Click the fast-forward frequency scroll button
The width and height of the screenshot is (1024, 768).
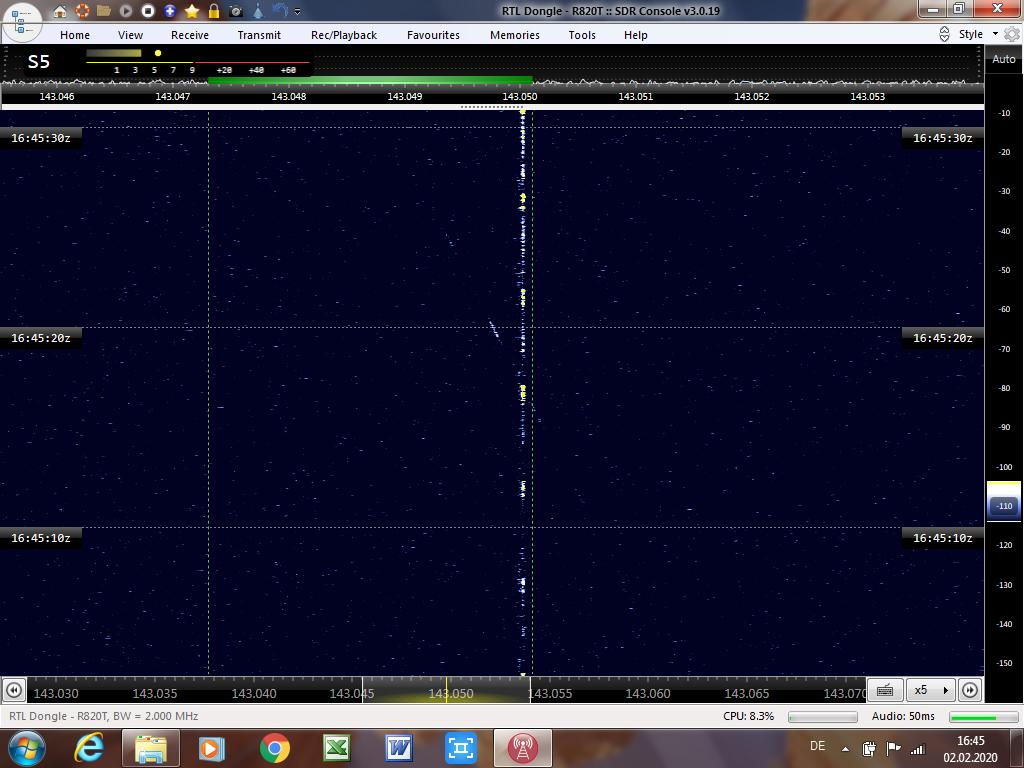click(970, 690)
